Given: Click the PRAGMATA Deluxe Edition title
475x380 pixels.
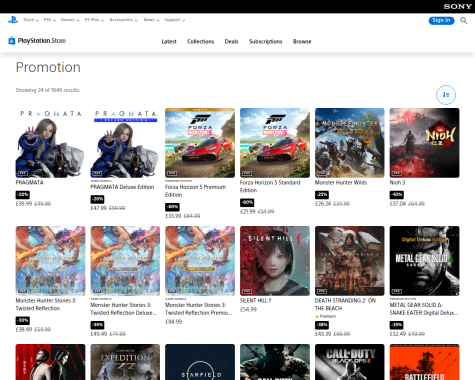Looking at the screenshot, I should pyautogui.click(x=122, y=187).
